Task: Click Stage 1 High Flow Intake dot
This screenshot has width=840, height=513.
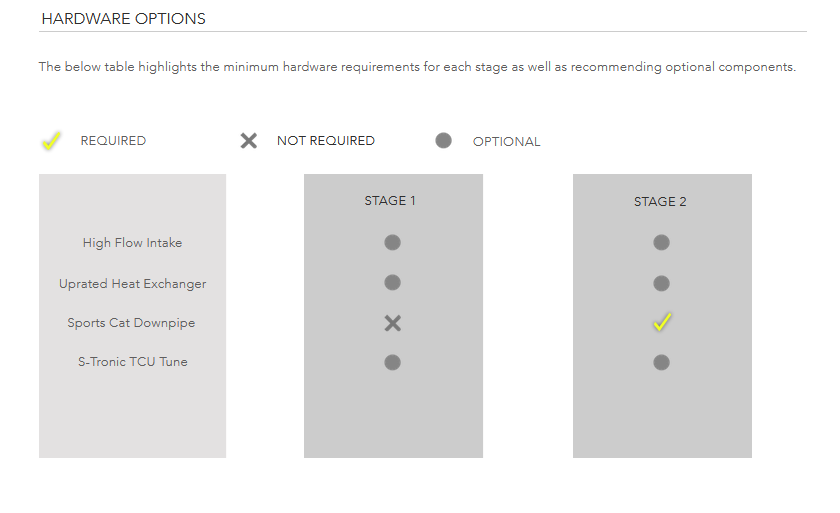Action: click(392, 243)
